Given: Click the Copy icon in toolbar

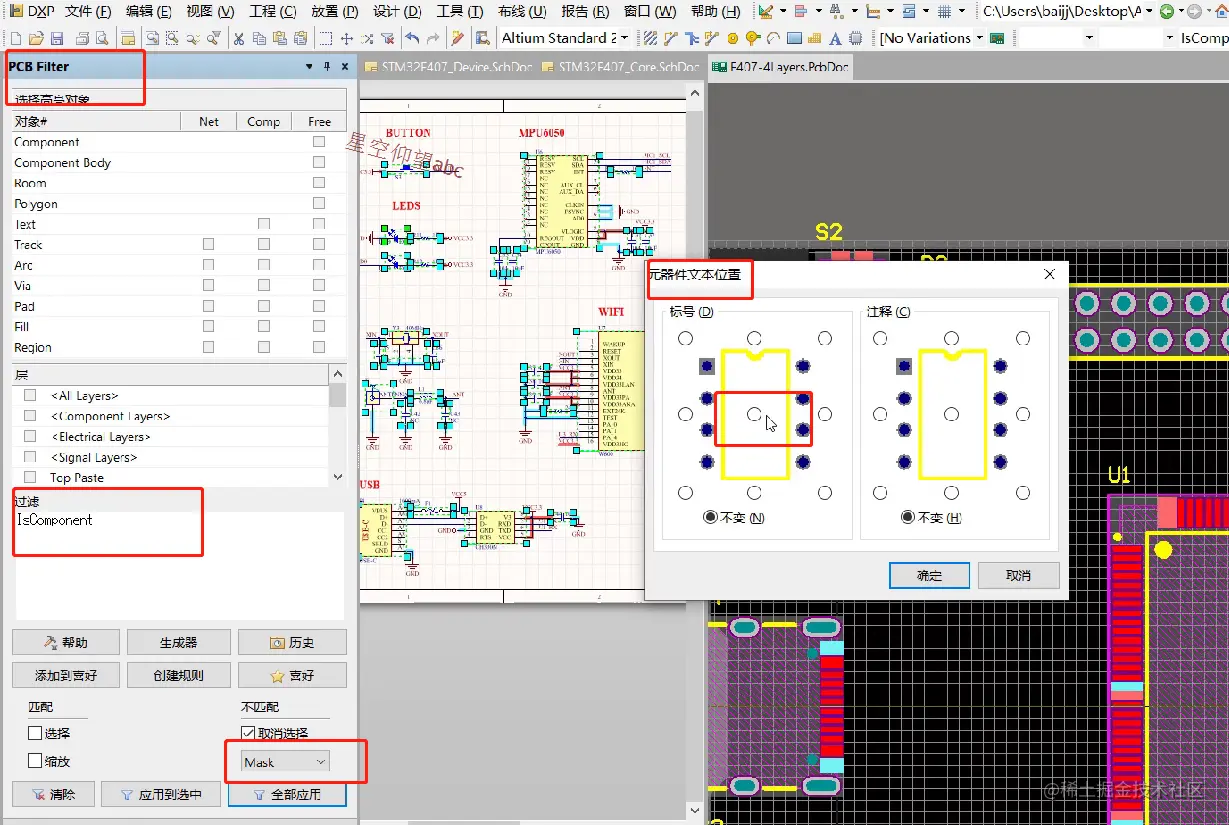Looking at the screenshot, I should [x=259, y=38].
